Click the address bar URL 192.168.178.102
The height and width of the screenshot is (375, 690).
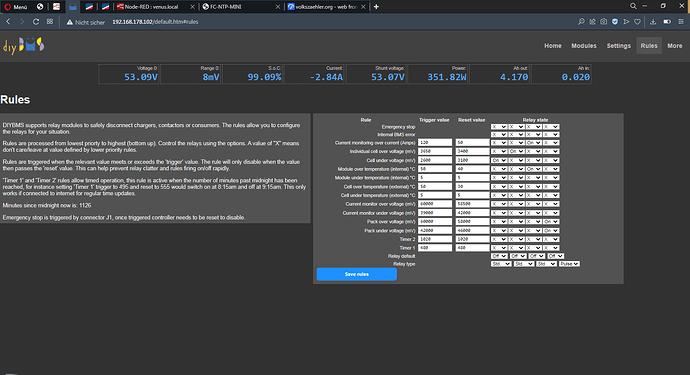click(x=155, y=22)
